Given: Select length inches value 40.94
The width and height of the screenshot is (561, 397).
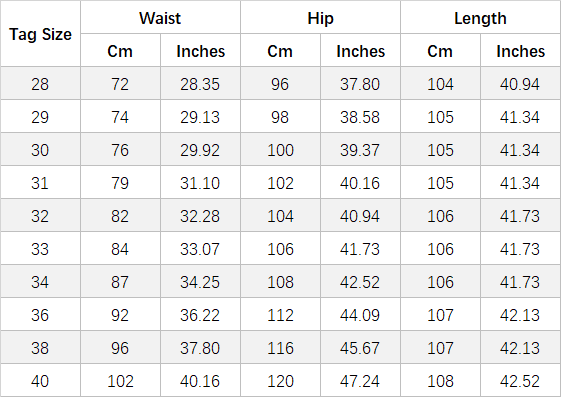Looking at the screenshot, I should coord(521,84).
